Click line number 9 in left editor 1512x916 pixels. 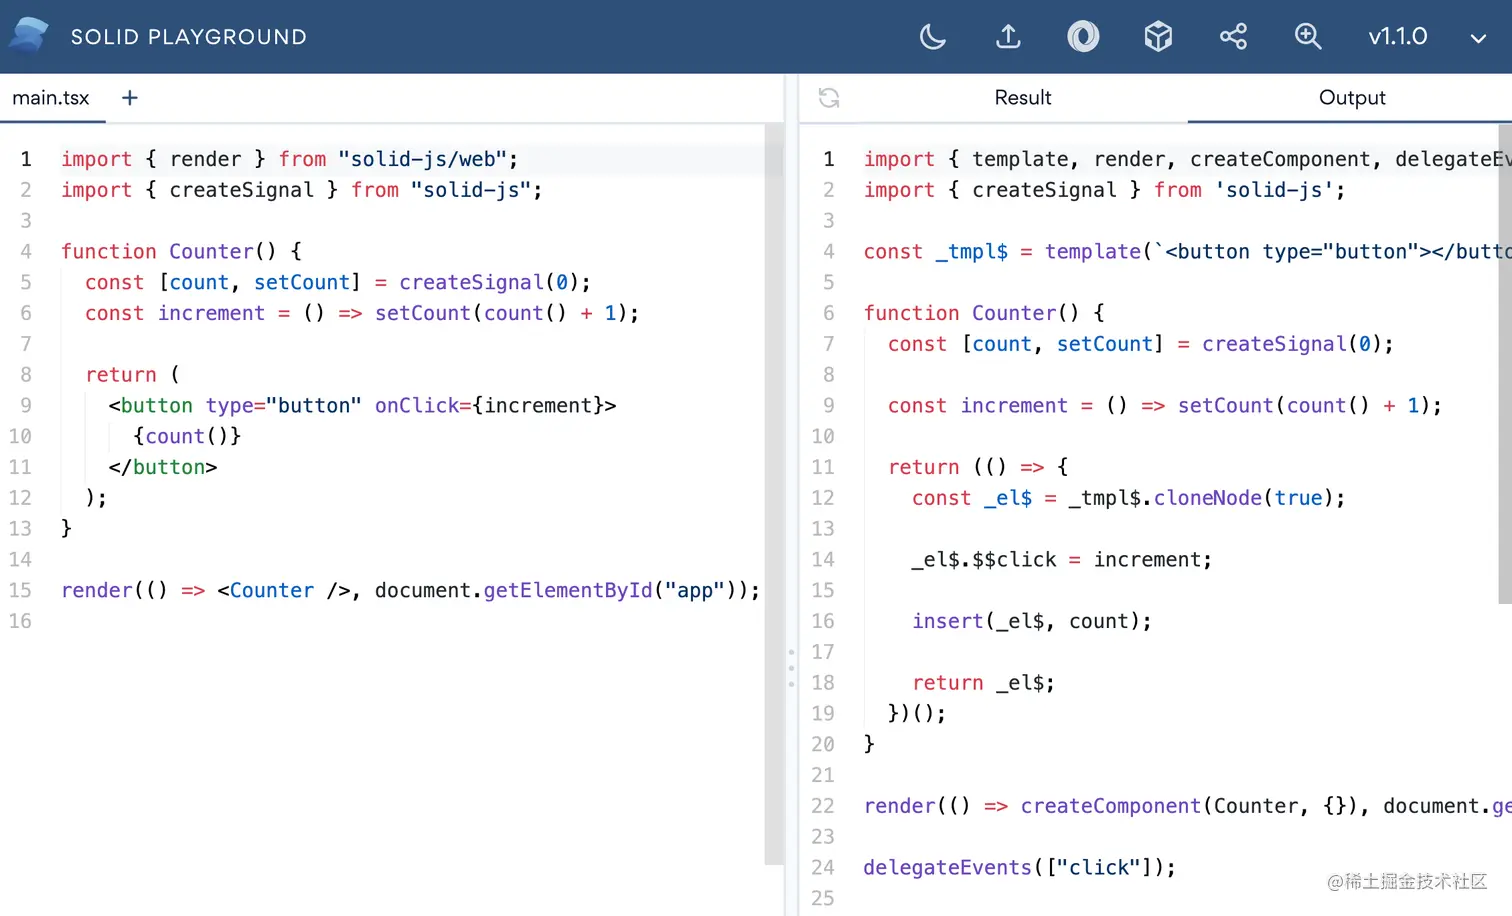(26, 405)
